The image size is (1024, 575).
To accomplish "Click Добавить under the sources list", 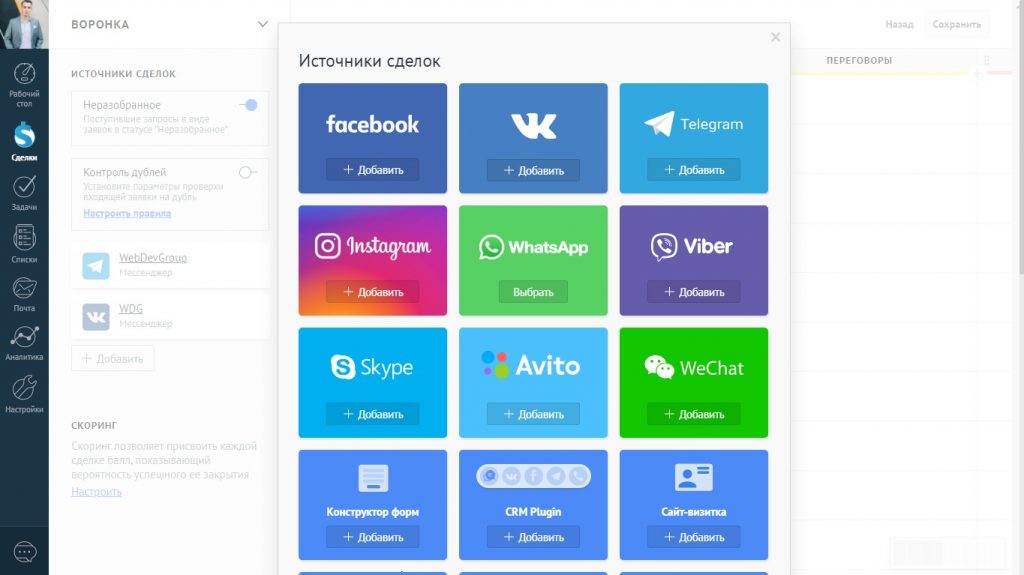I will click(x=112, y=359).
